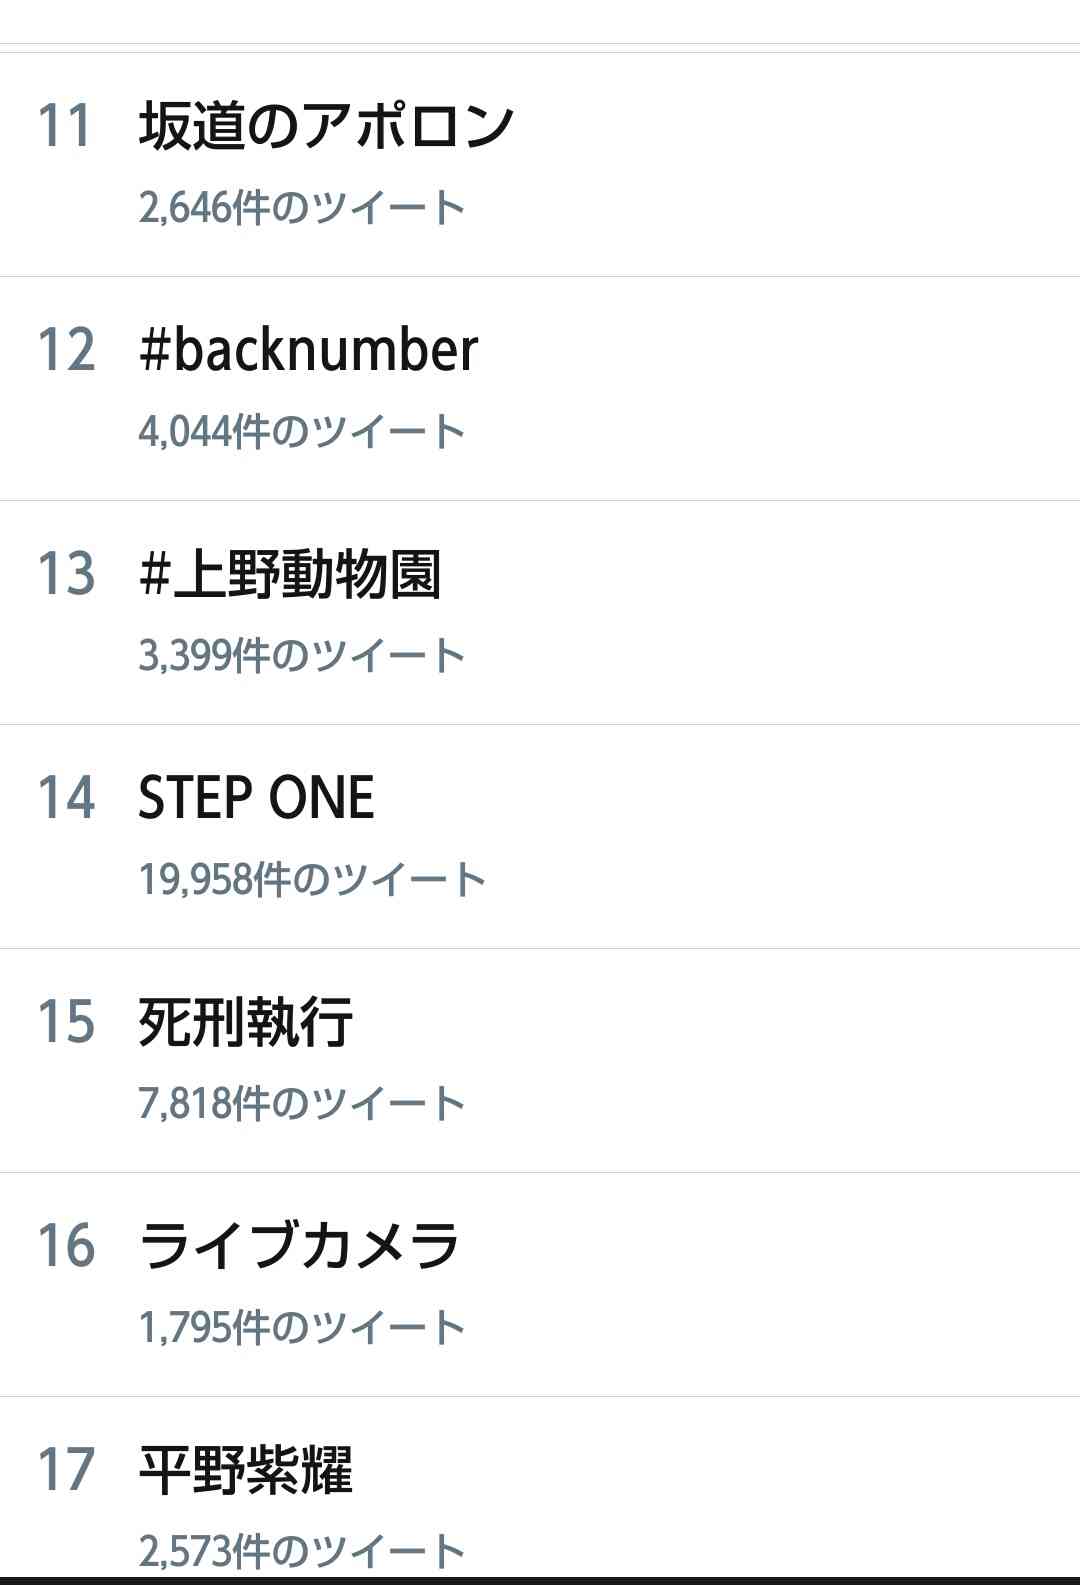Viewport: 1080px width, 1585px height.
Task: Tap rank number 11
Action: click(x=65, y=126)
